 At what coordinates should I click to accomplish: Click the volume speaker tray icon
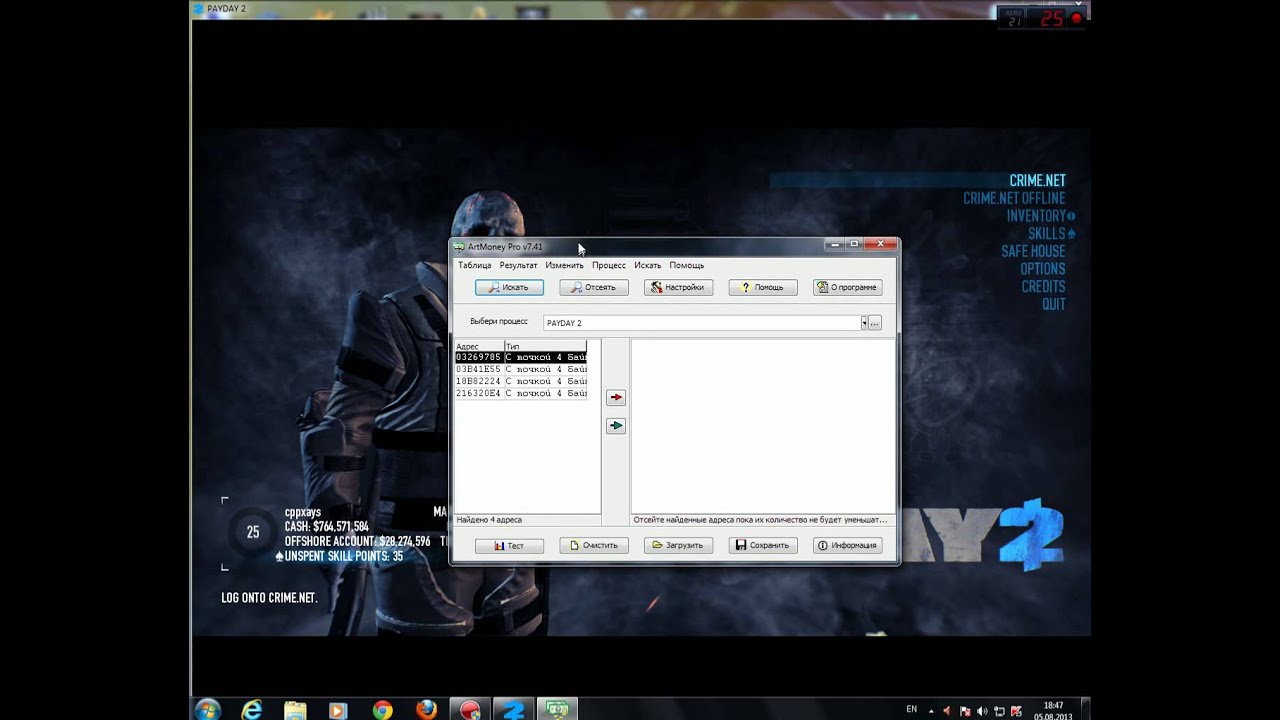tap(982, 710)
